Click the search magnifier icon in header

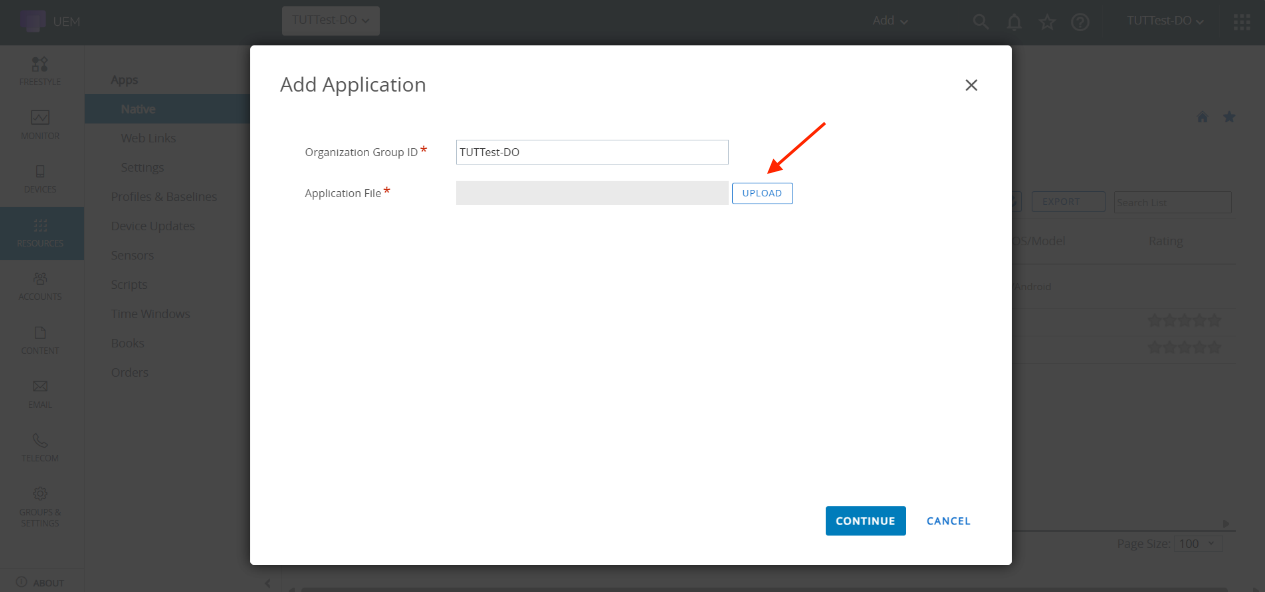tap(981, 22)
